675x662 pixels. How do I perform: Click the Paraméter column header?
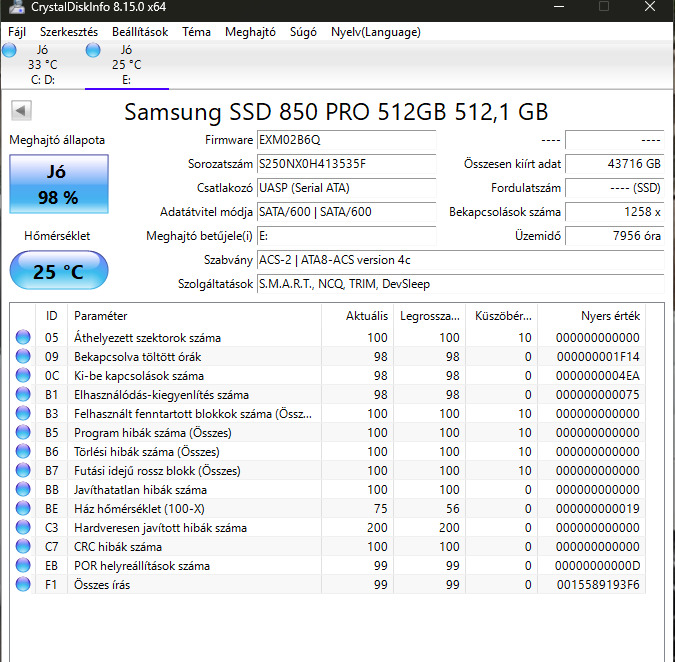194,316
